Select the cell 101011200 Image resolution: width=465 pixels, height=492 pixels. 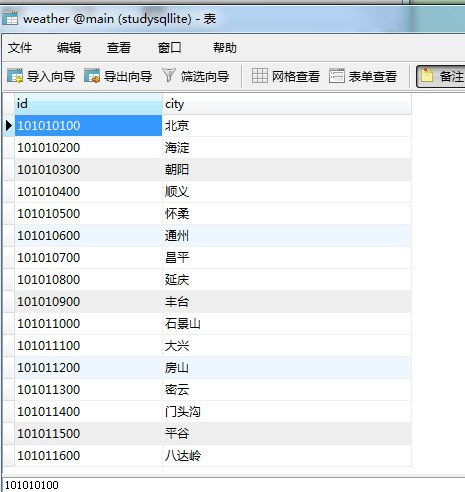88,368
